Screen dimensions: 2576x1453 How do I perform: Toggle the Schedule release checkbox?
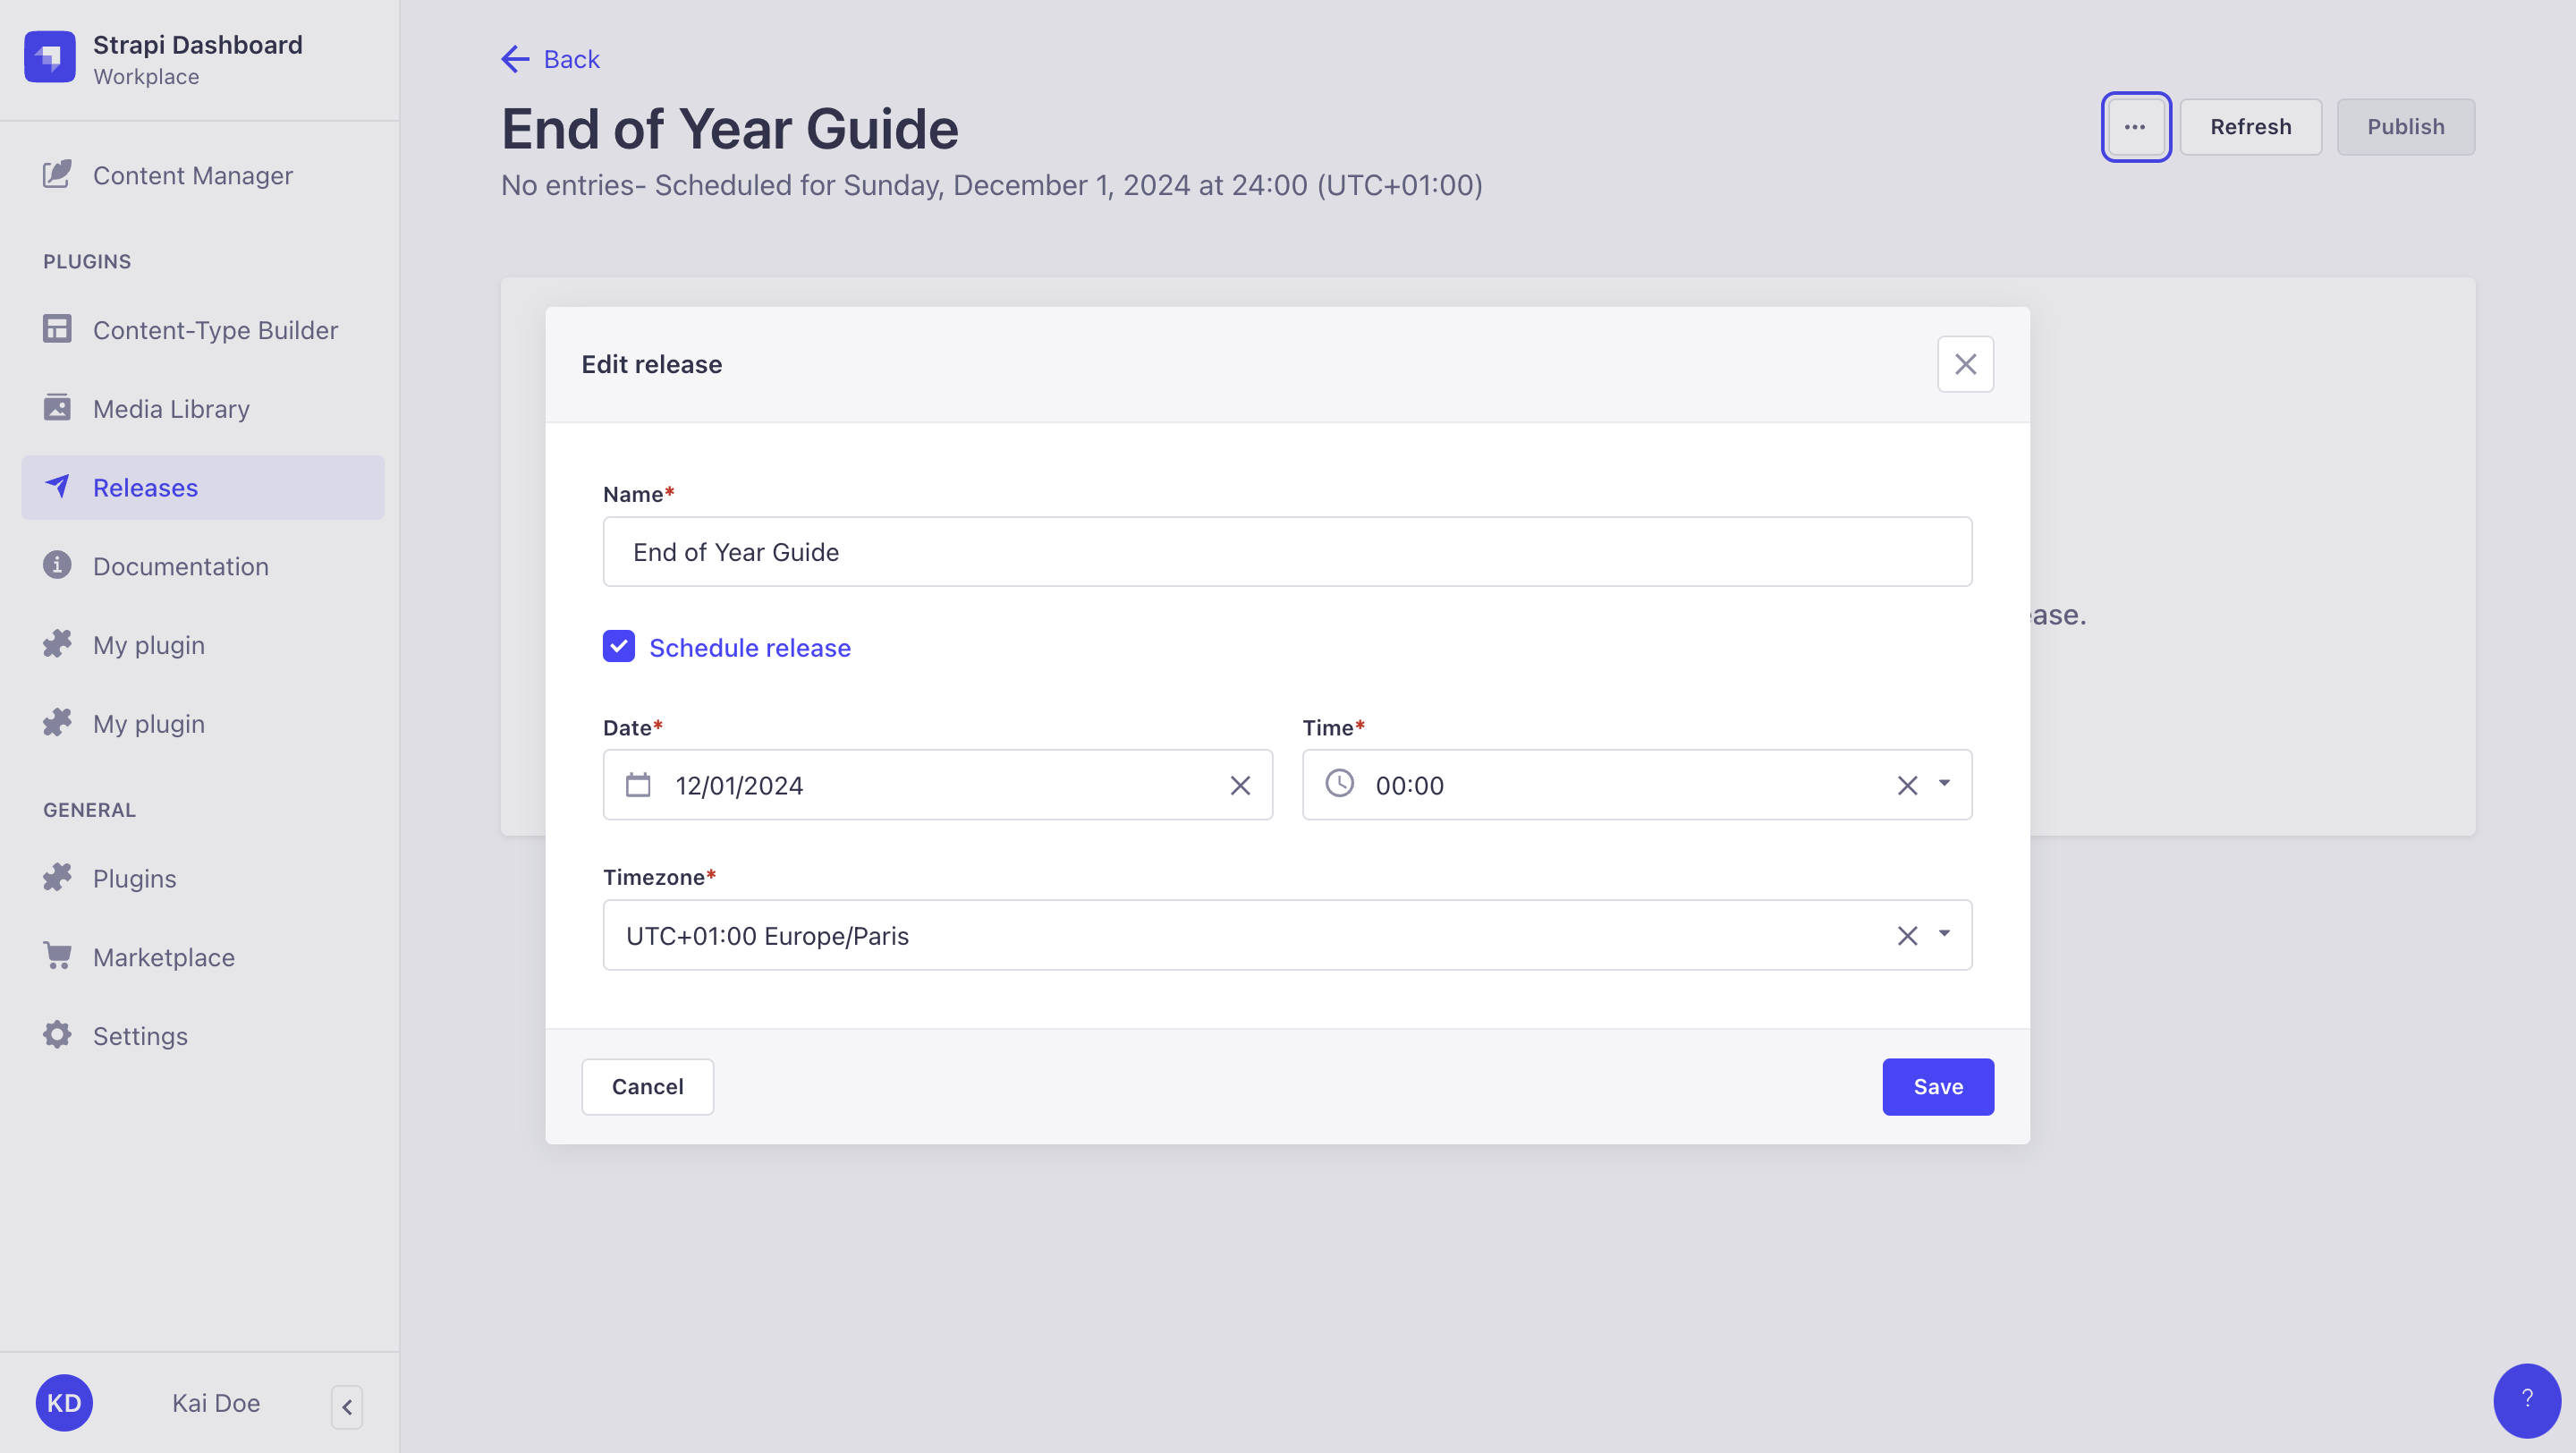coord(619,646)
